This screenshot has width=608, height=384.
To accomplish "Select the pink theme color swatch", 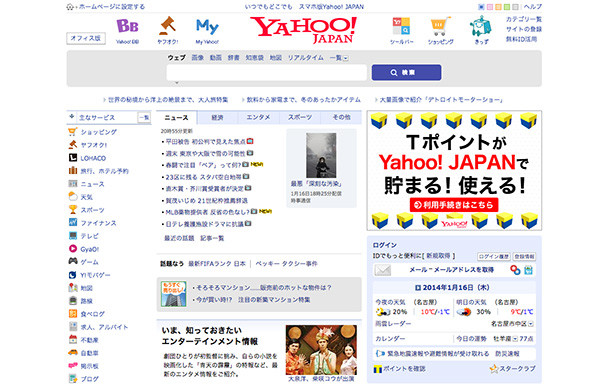I will point(490,7).
